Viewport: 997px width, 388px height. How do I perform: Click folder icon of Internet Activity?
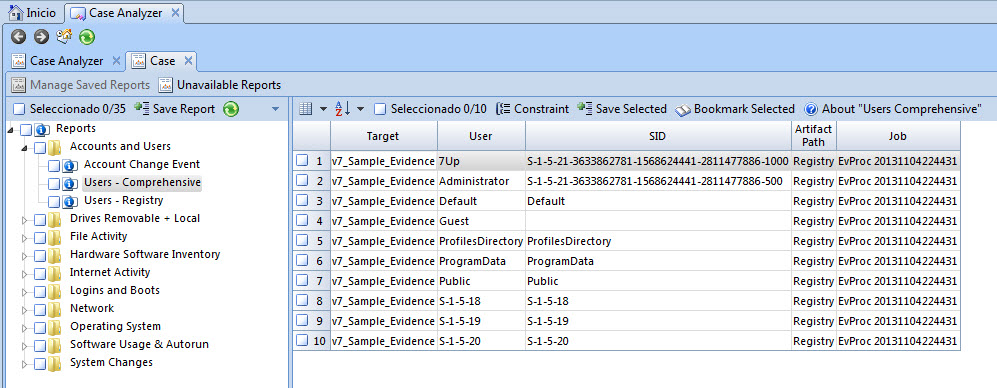(x=55, y=273)
